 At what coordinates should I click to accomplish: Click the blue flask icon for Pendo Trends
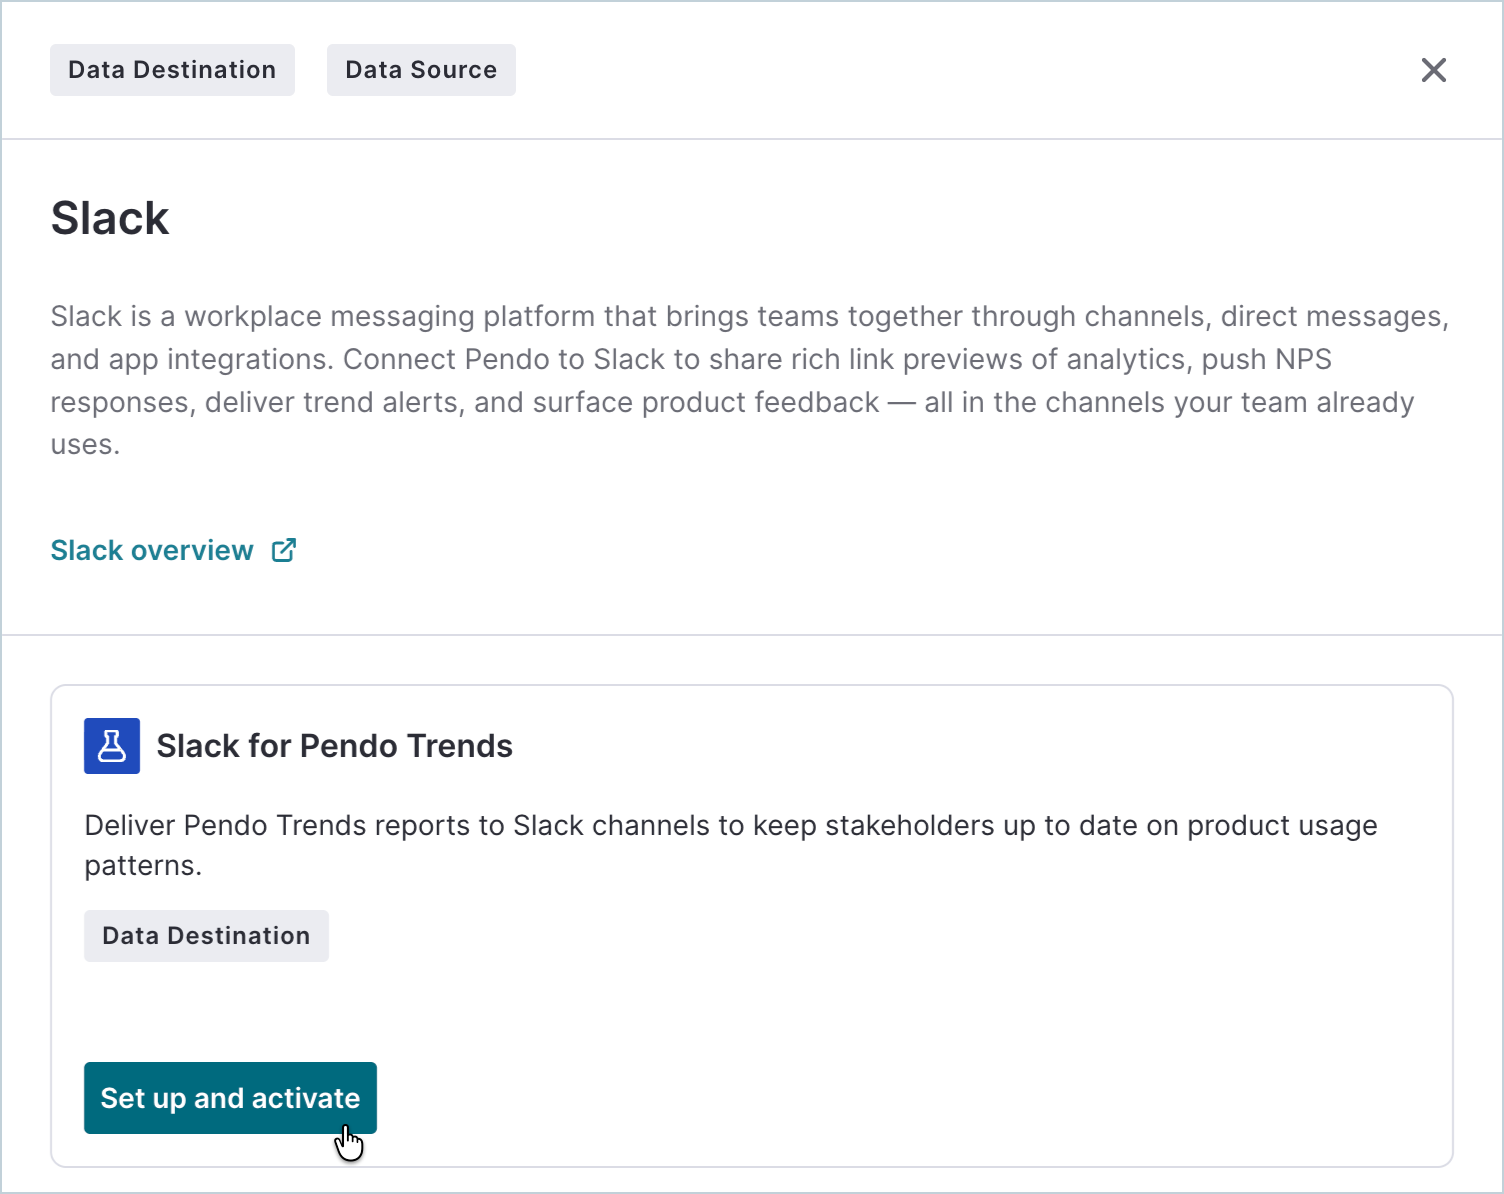pos(112,746)
